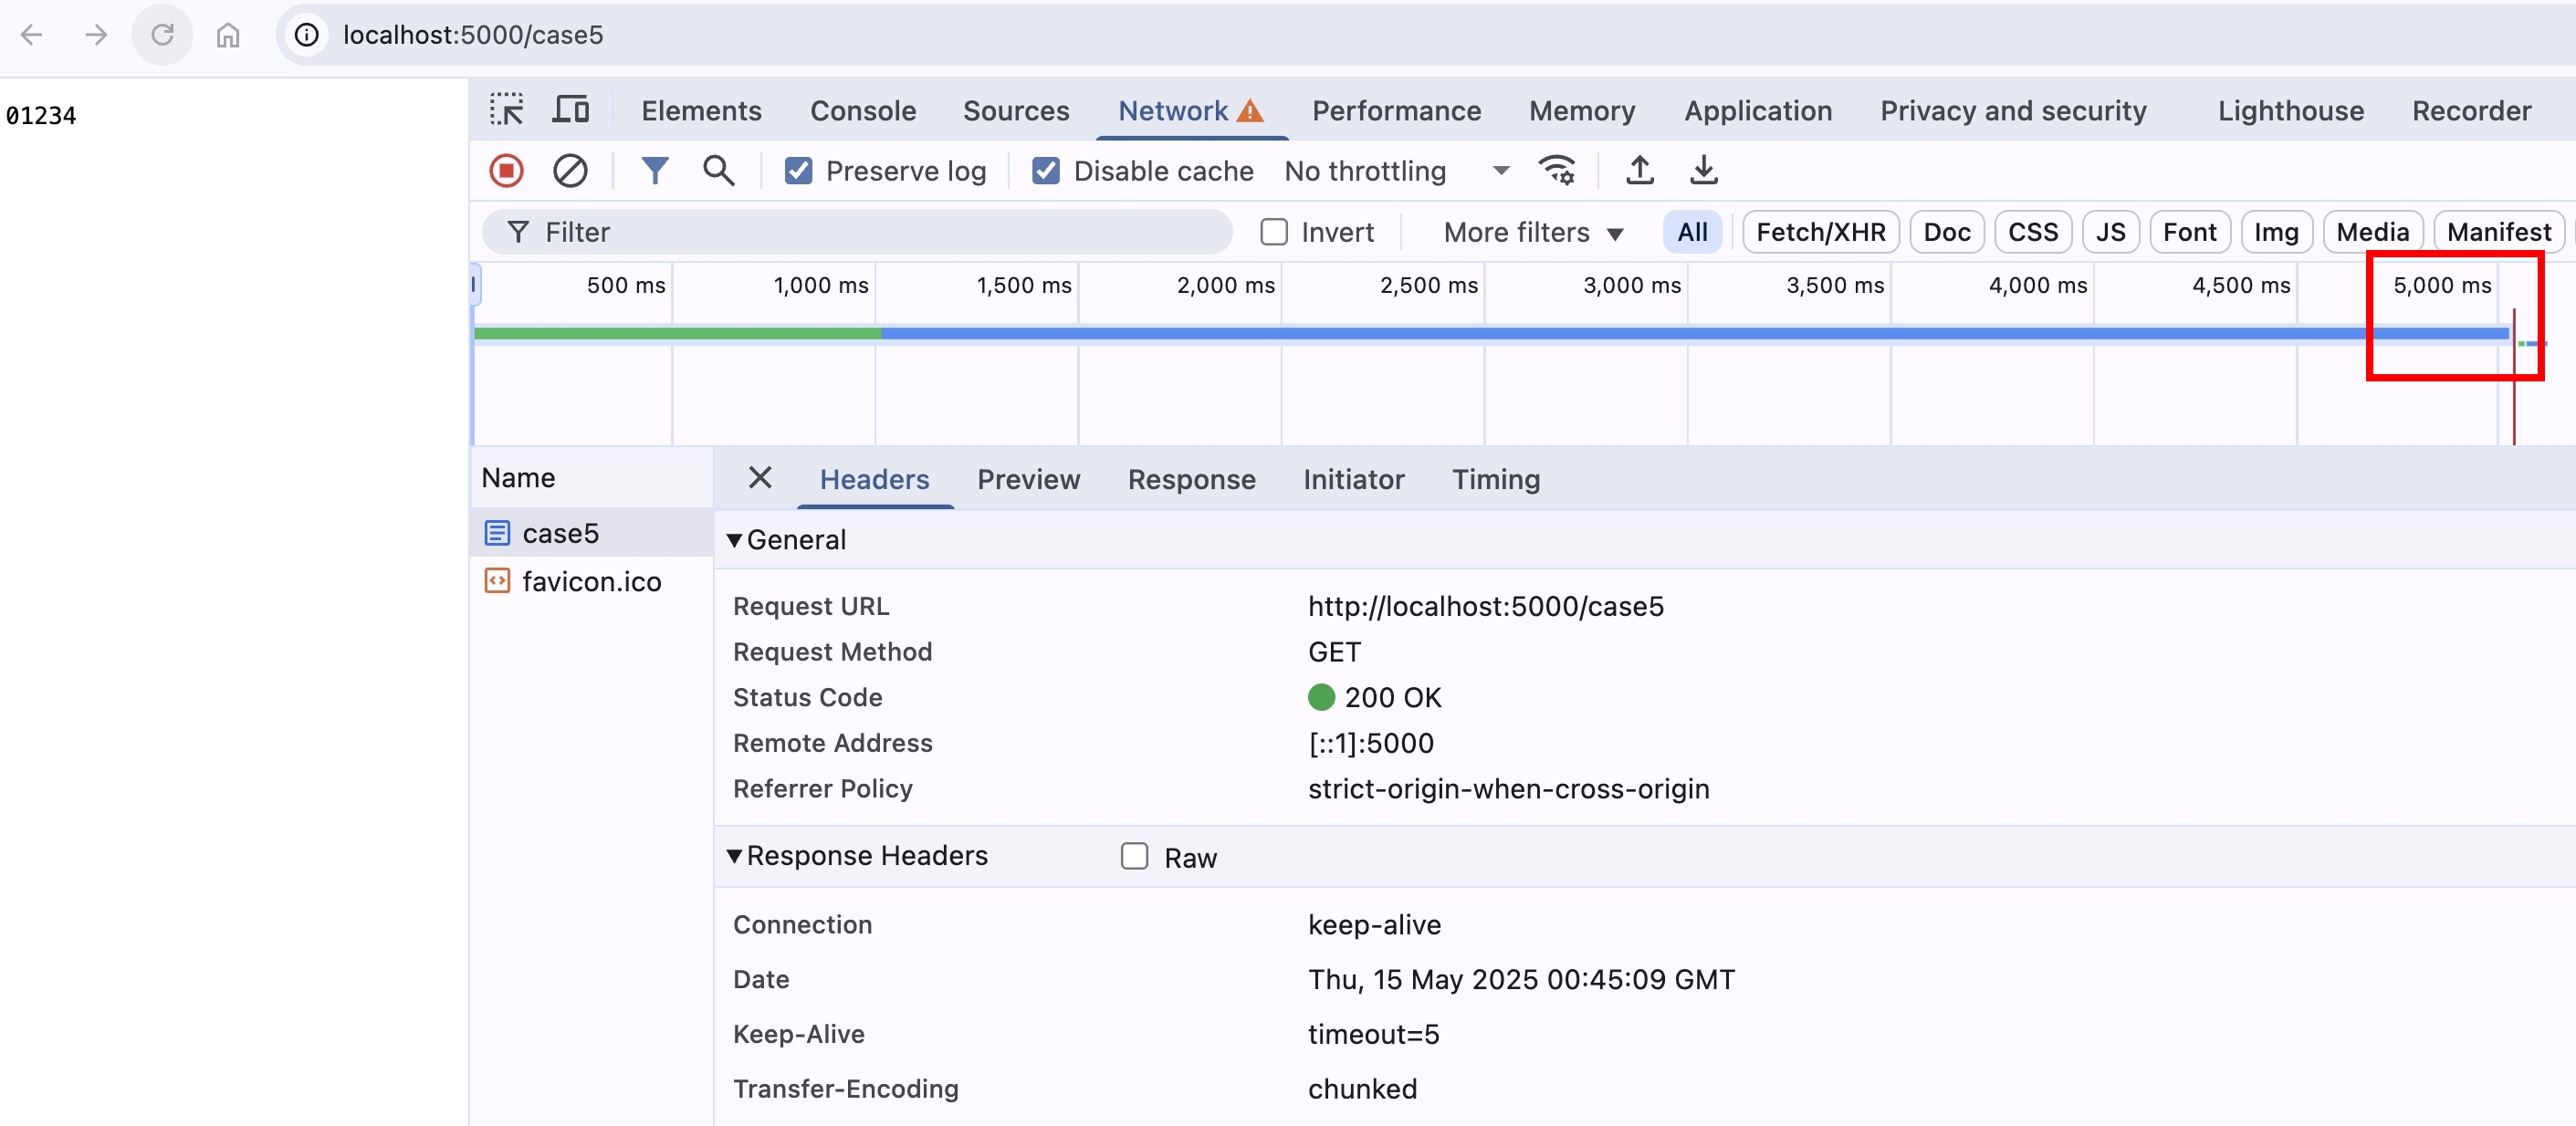
Task: Click the 2,500 ms timeline marker
Action: [1428, 285]
